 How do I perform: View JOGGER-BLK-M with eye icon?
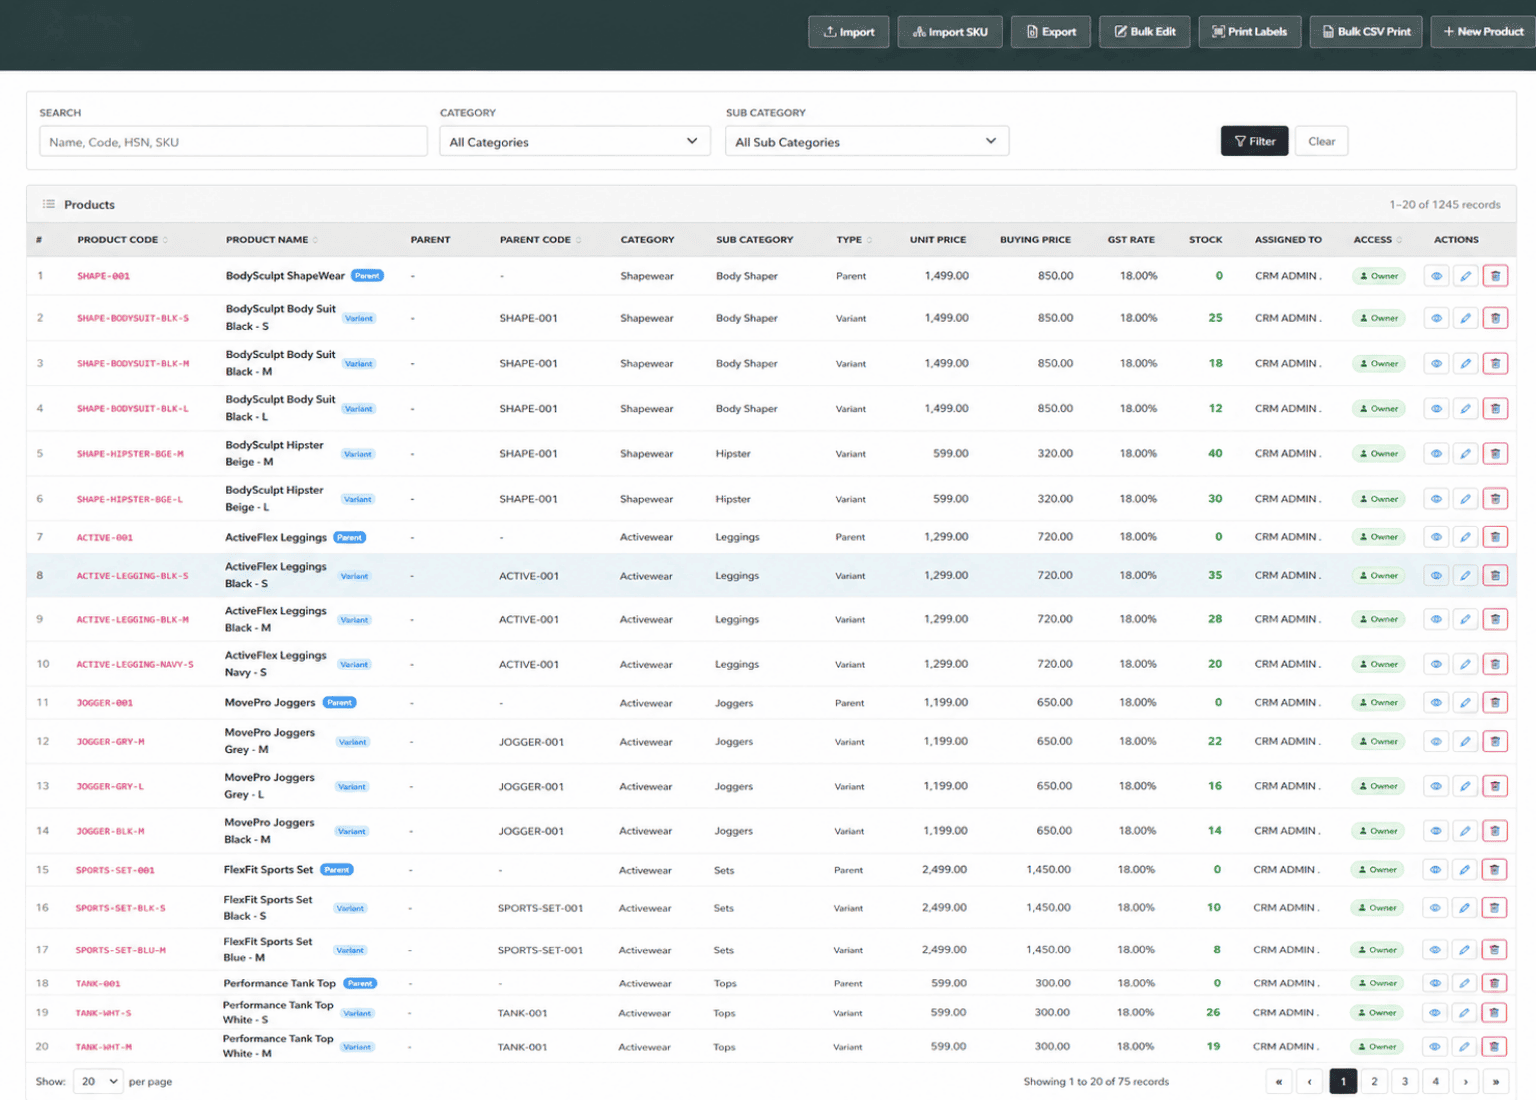(1436, 831)
